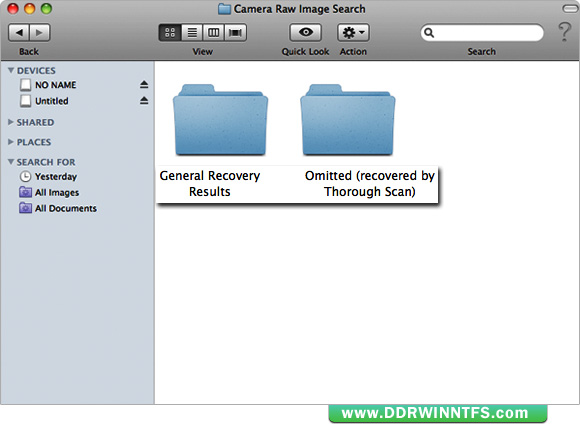
Task: Click the All Images smart folder icon
Action: pyautogui.click(x=25, y=192)
